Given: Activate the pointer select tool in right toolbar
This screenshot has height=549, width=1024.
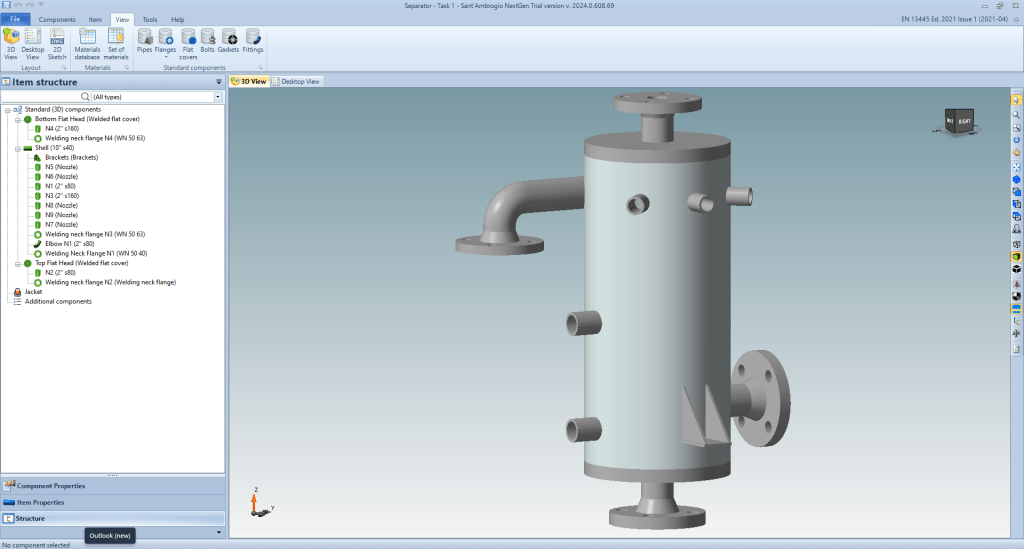Looking at the screenshot, I should [1016, 100].
